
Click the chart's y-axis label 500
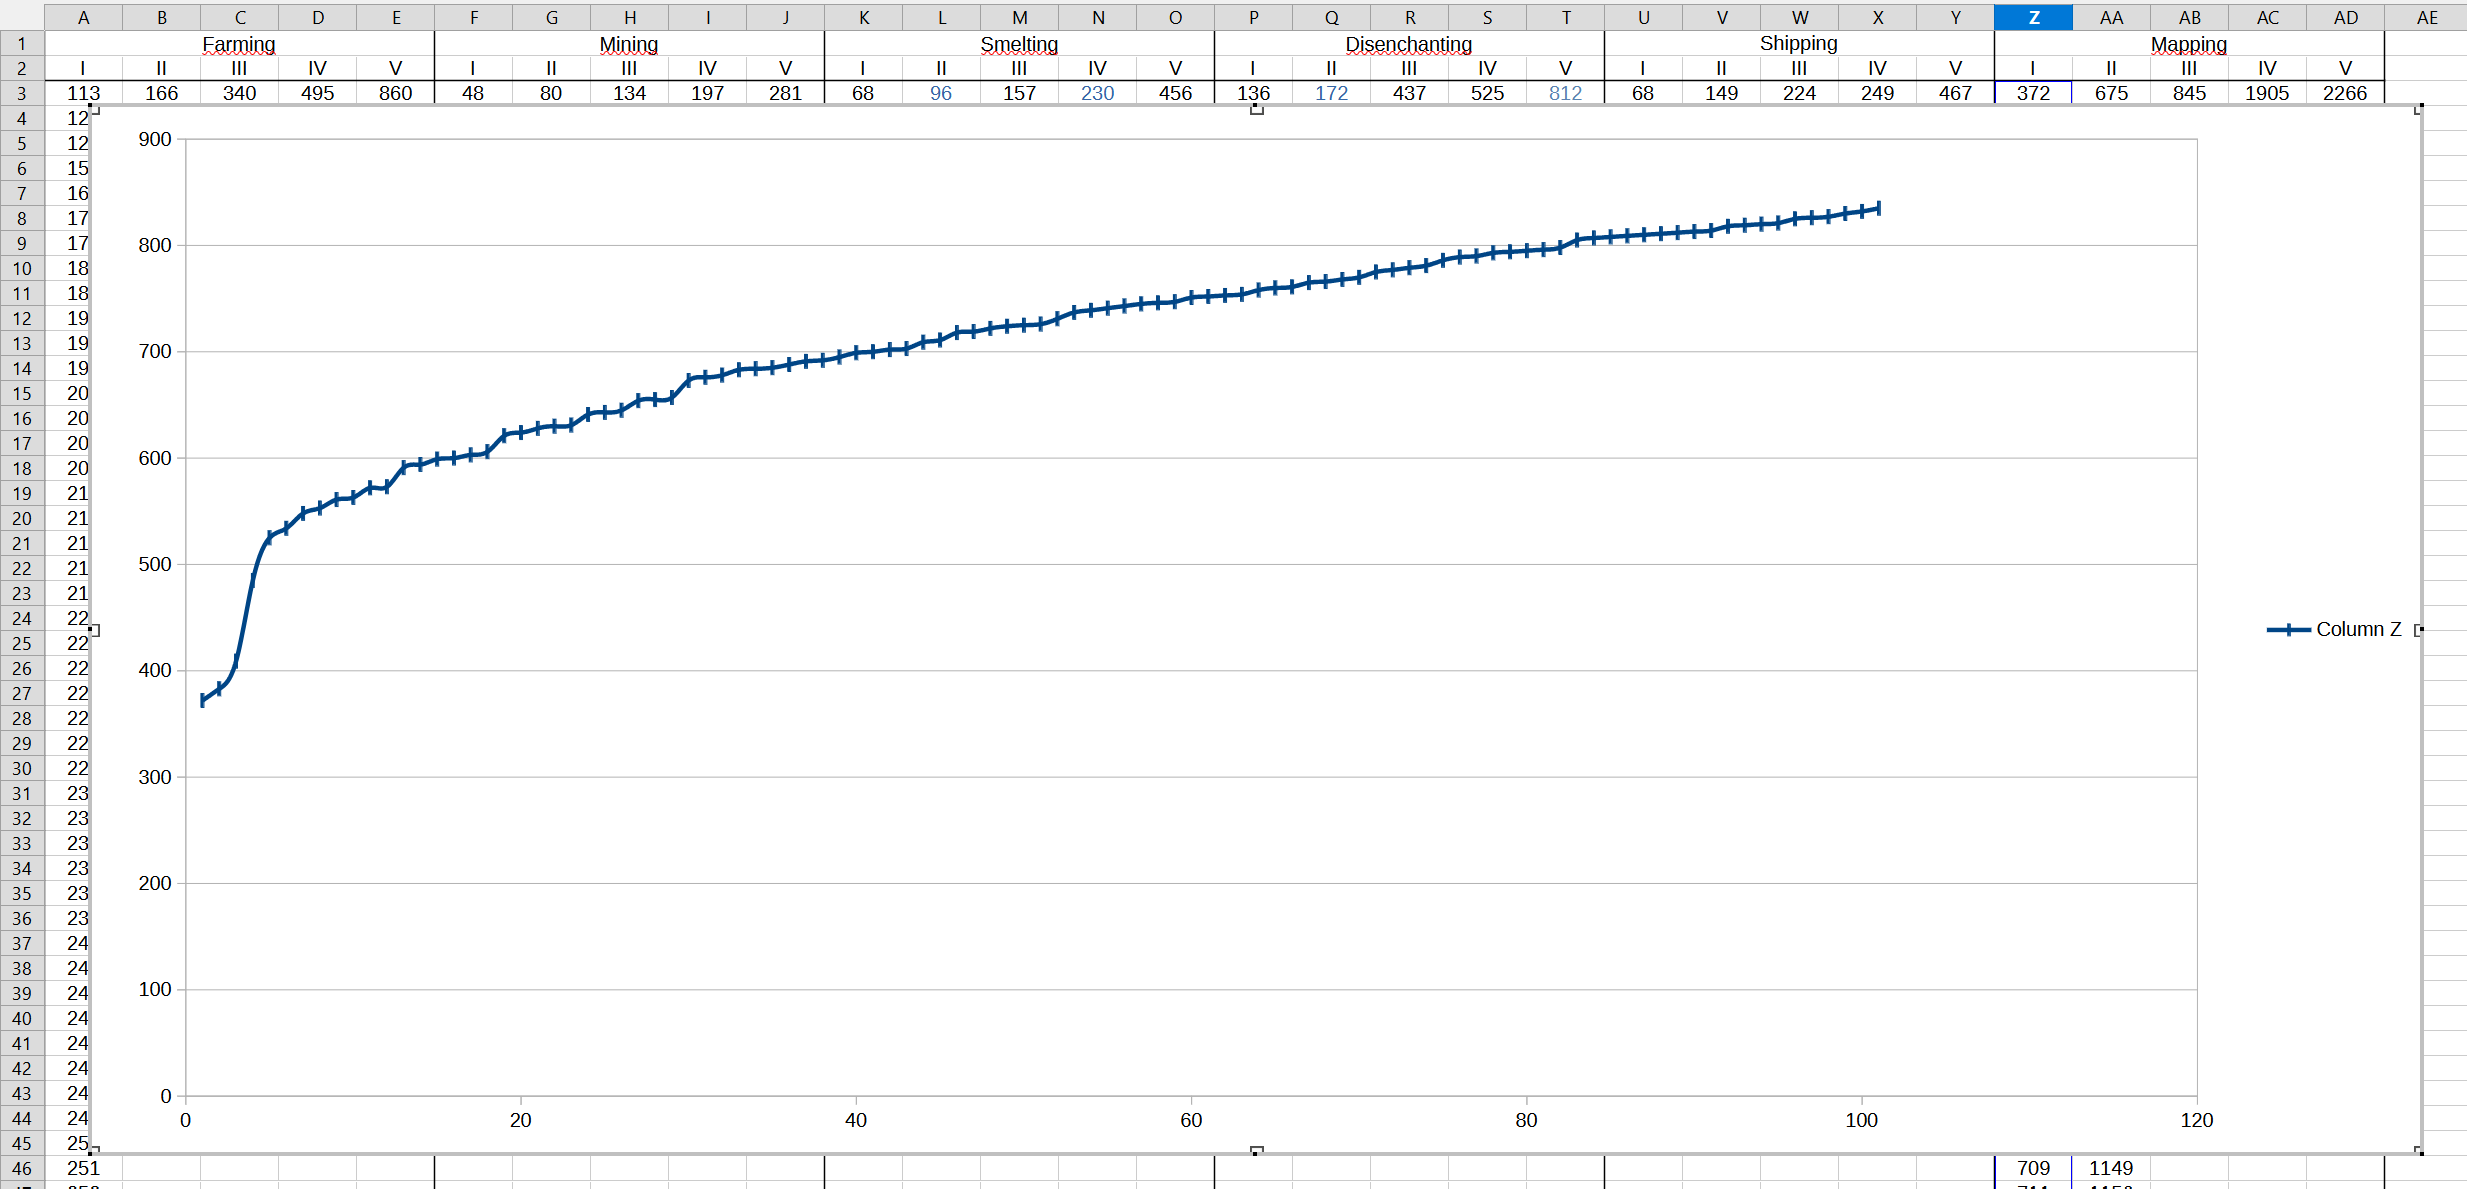155,564
